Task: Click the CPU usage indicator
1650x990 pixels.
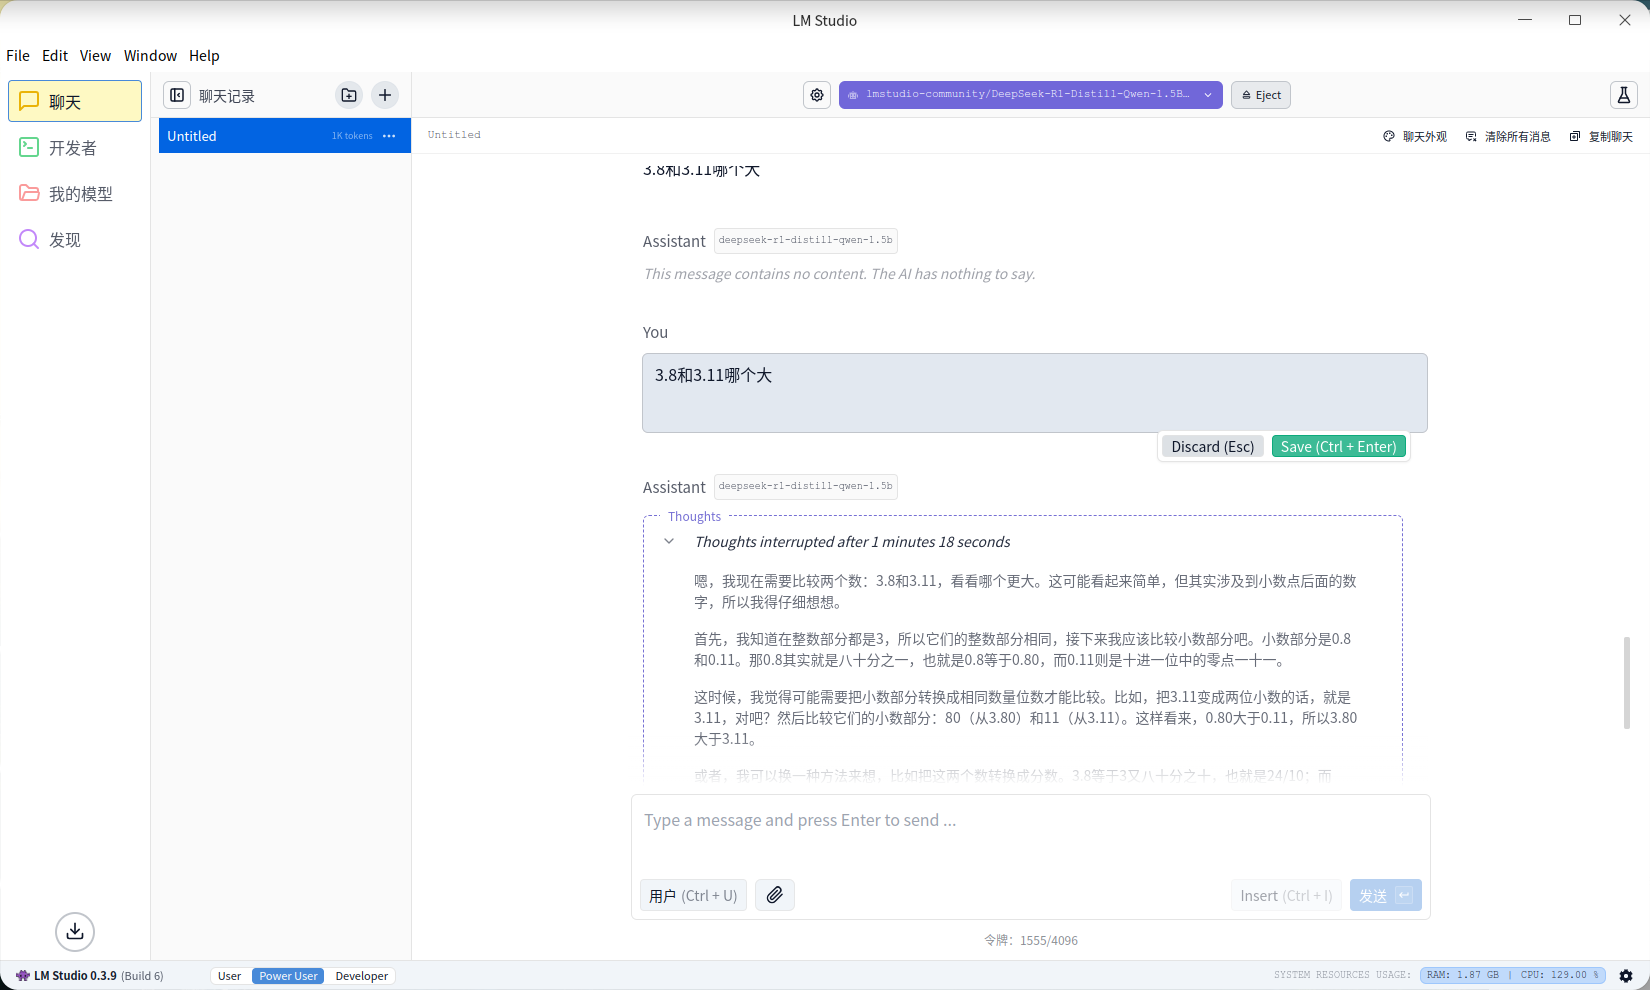Action: point(1559,975)
